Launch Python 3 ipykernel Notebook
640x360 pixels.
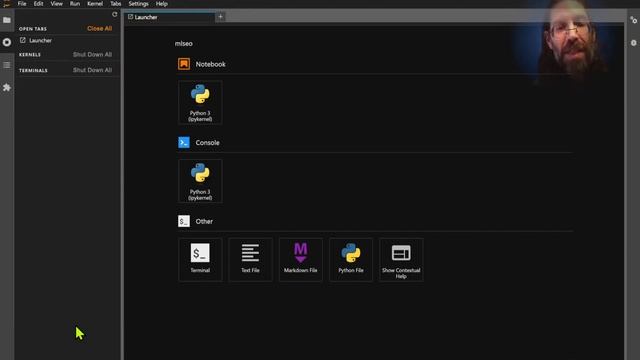(x=200, y=102)
